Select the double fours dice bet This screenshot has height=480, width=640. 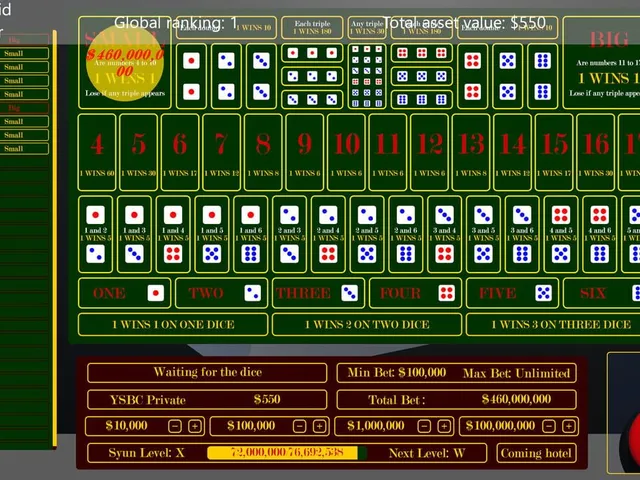pos(473,76)
